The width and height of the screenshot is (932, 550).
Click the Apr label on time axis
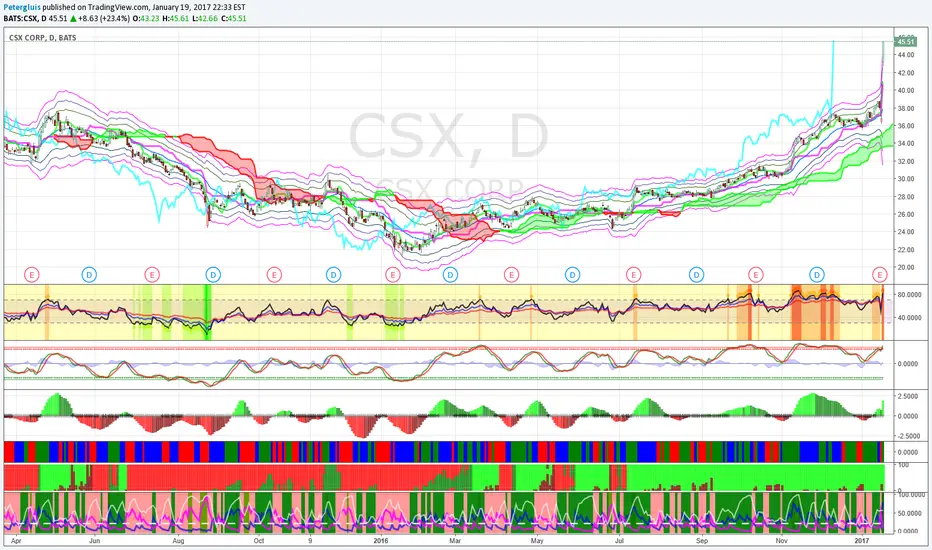pos(17,541)
